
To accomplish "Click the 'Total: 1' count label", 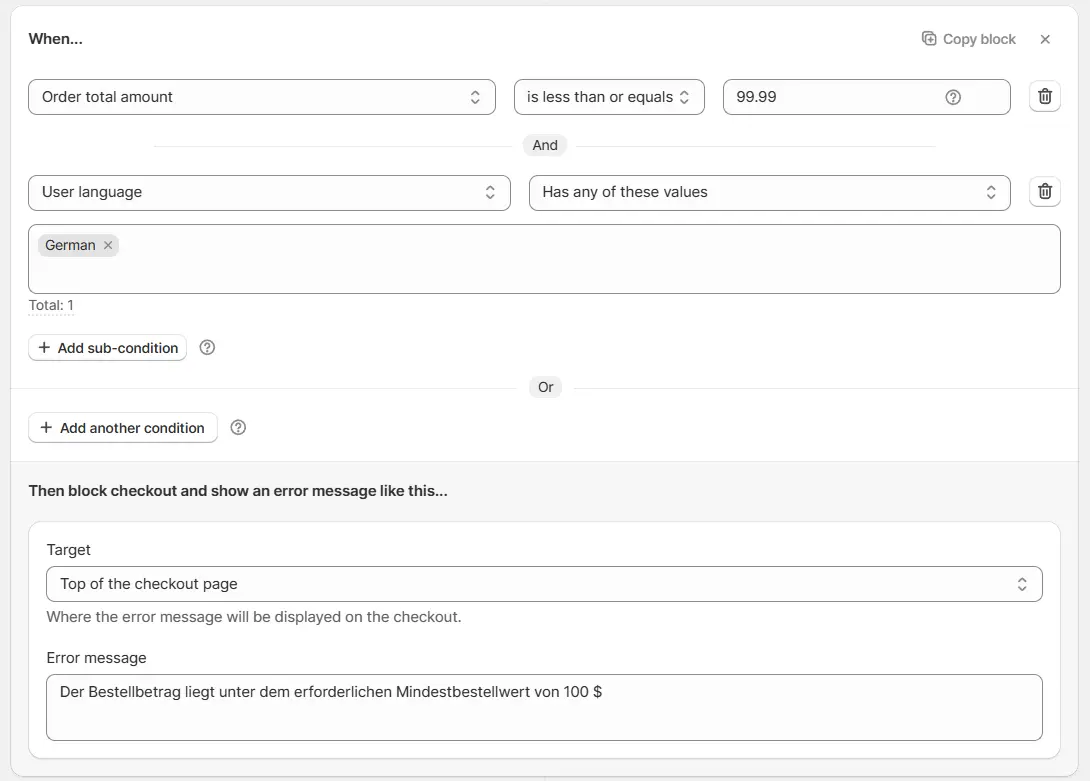I will [51, 305].
